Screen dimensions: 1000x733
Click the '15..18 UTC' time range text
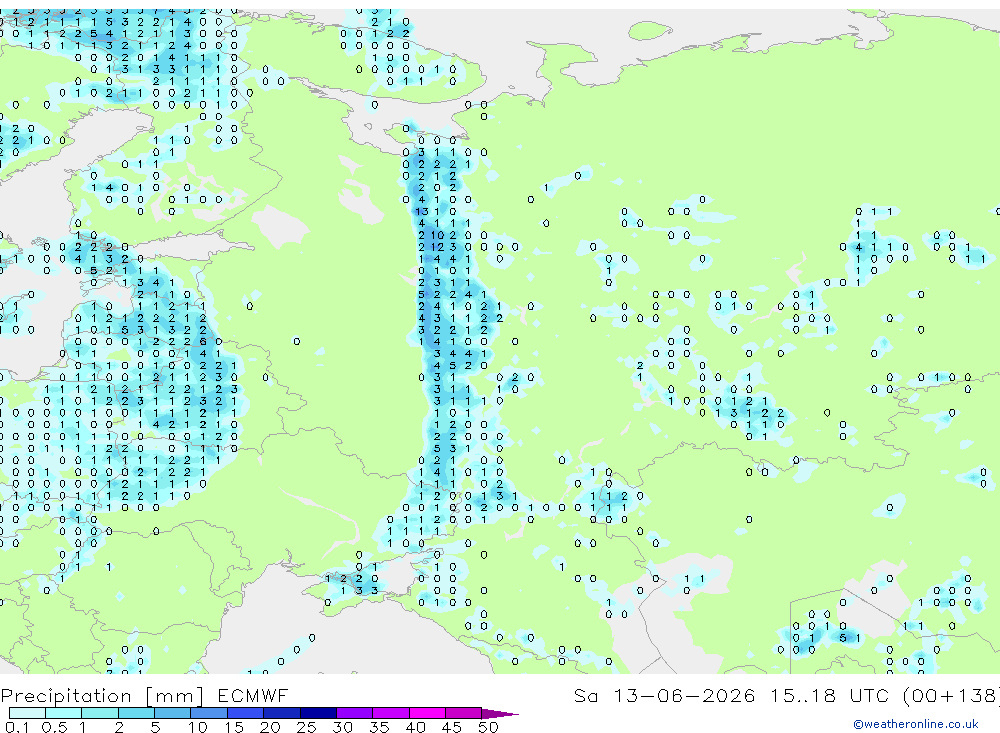pyautogui.click(x=829, y=695)
